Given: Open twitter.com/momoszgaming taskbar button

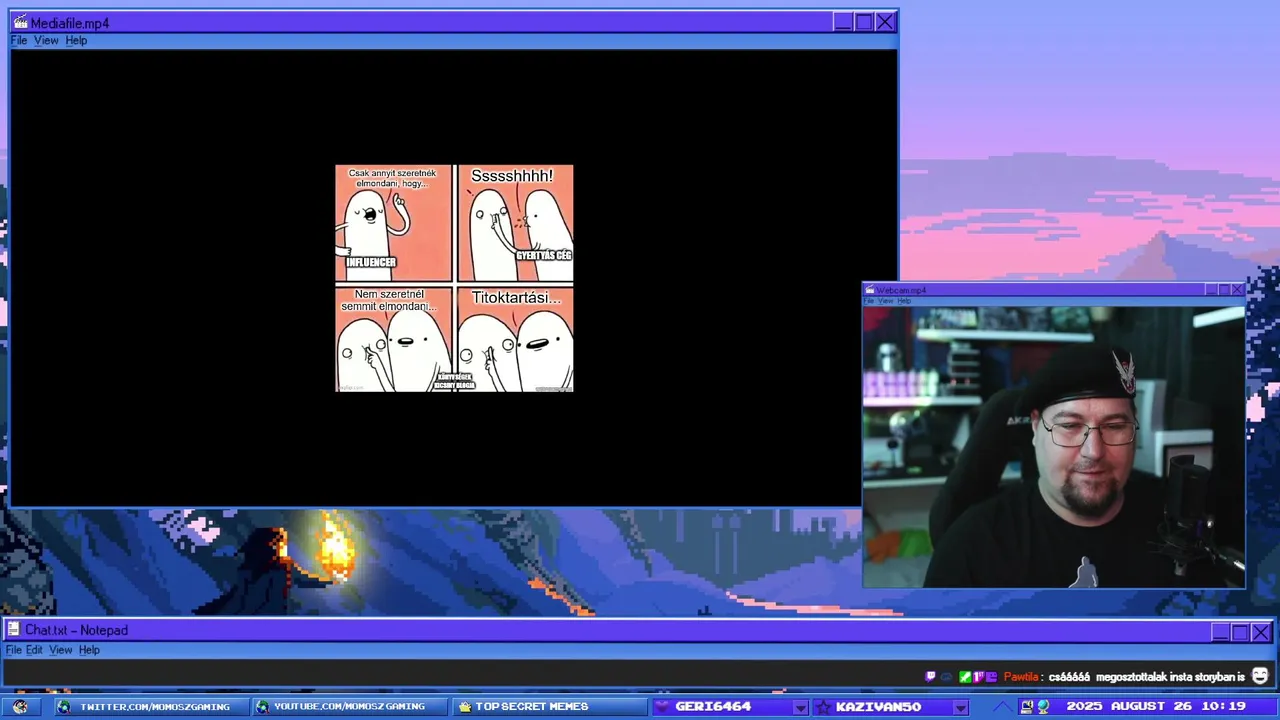Looking at the screenshot, I should click(x=150, y=707).
